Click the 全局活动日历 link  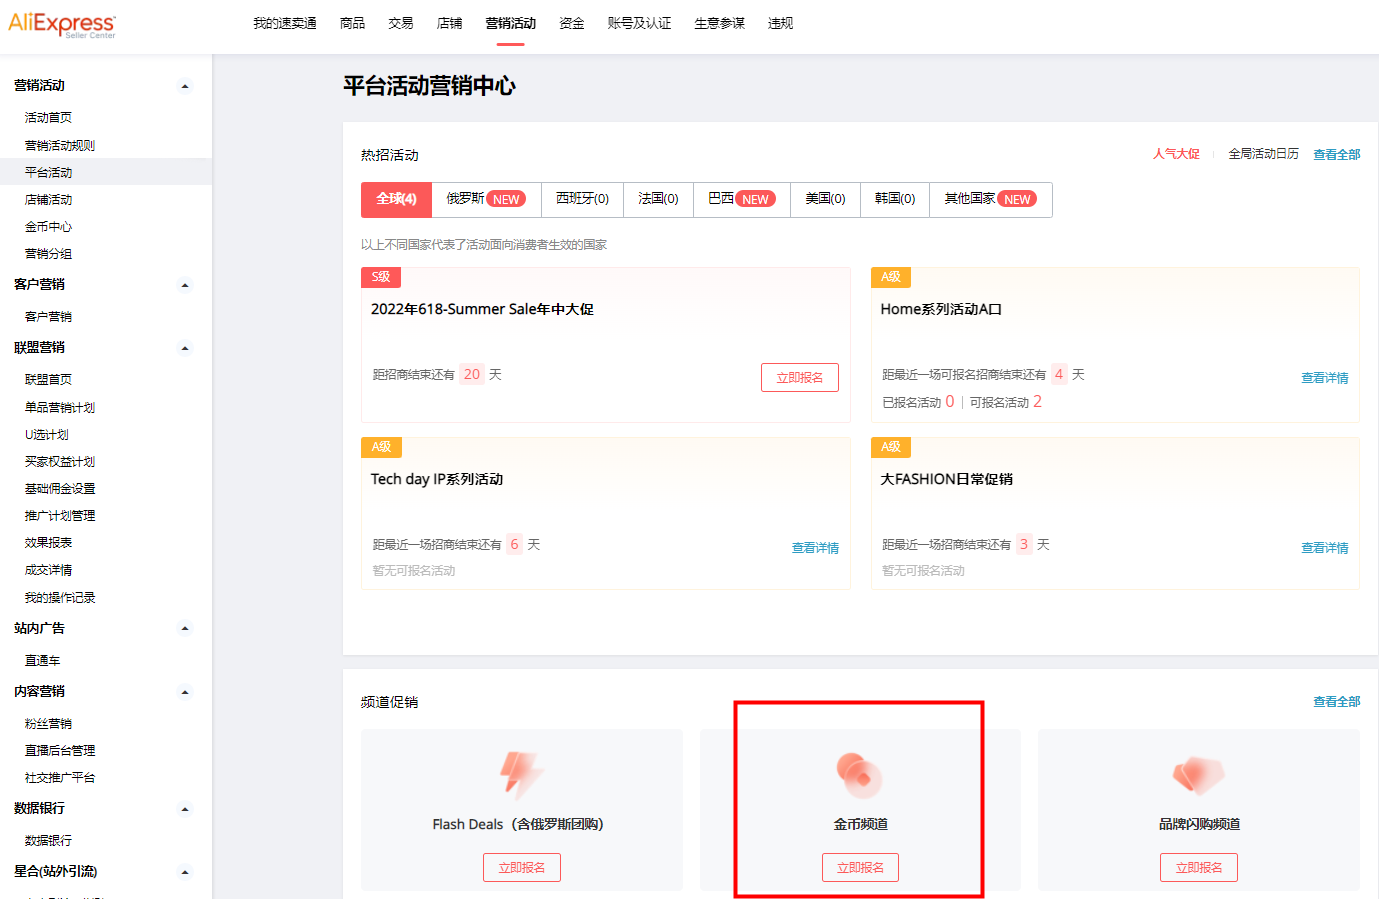pos(1263,154)
